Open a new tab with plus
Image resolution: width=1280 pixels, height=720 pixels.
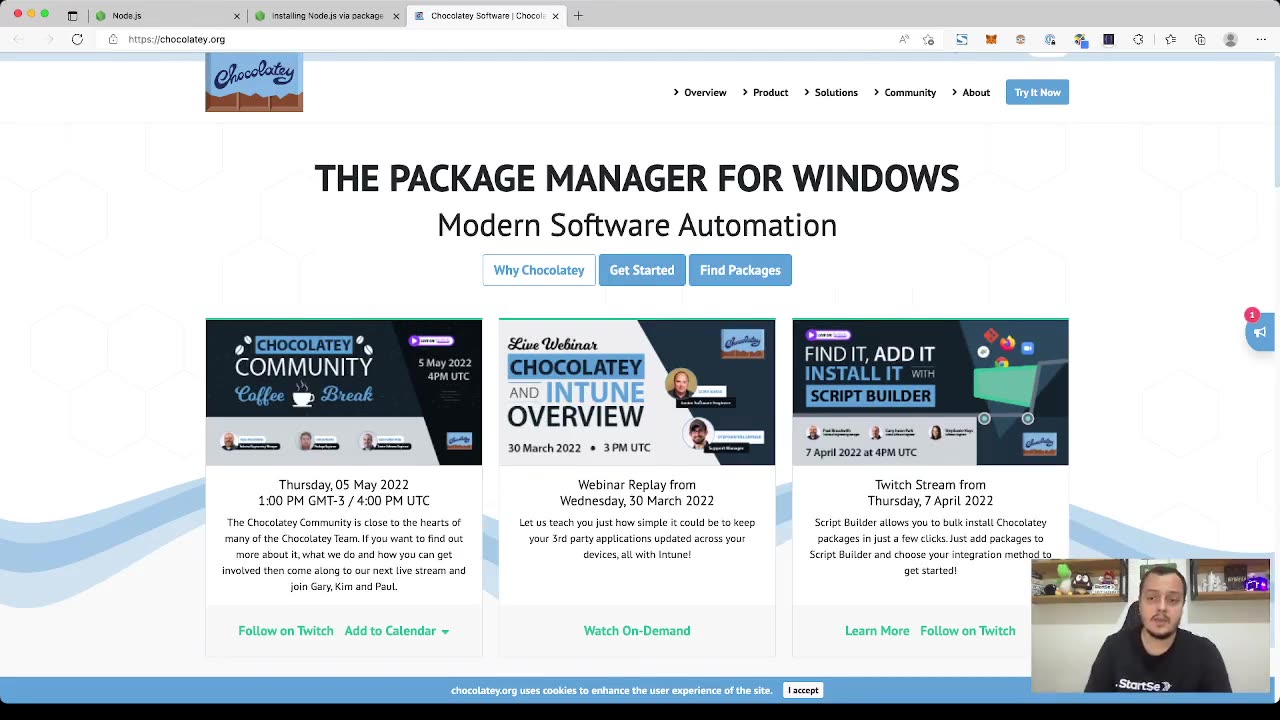578,16
